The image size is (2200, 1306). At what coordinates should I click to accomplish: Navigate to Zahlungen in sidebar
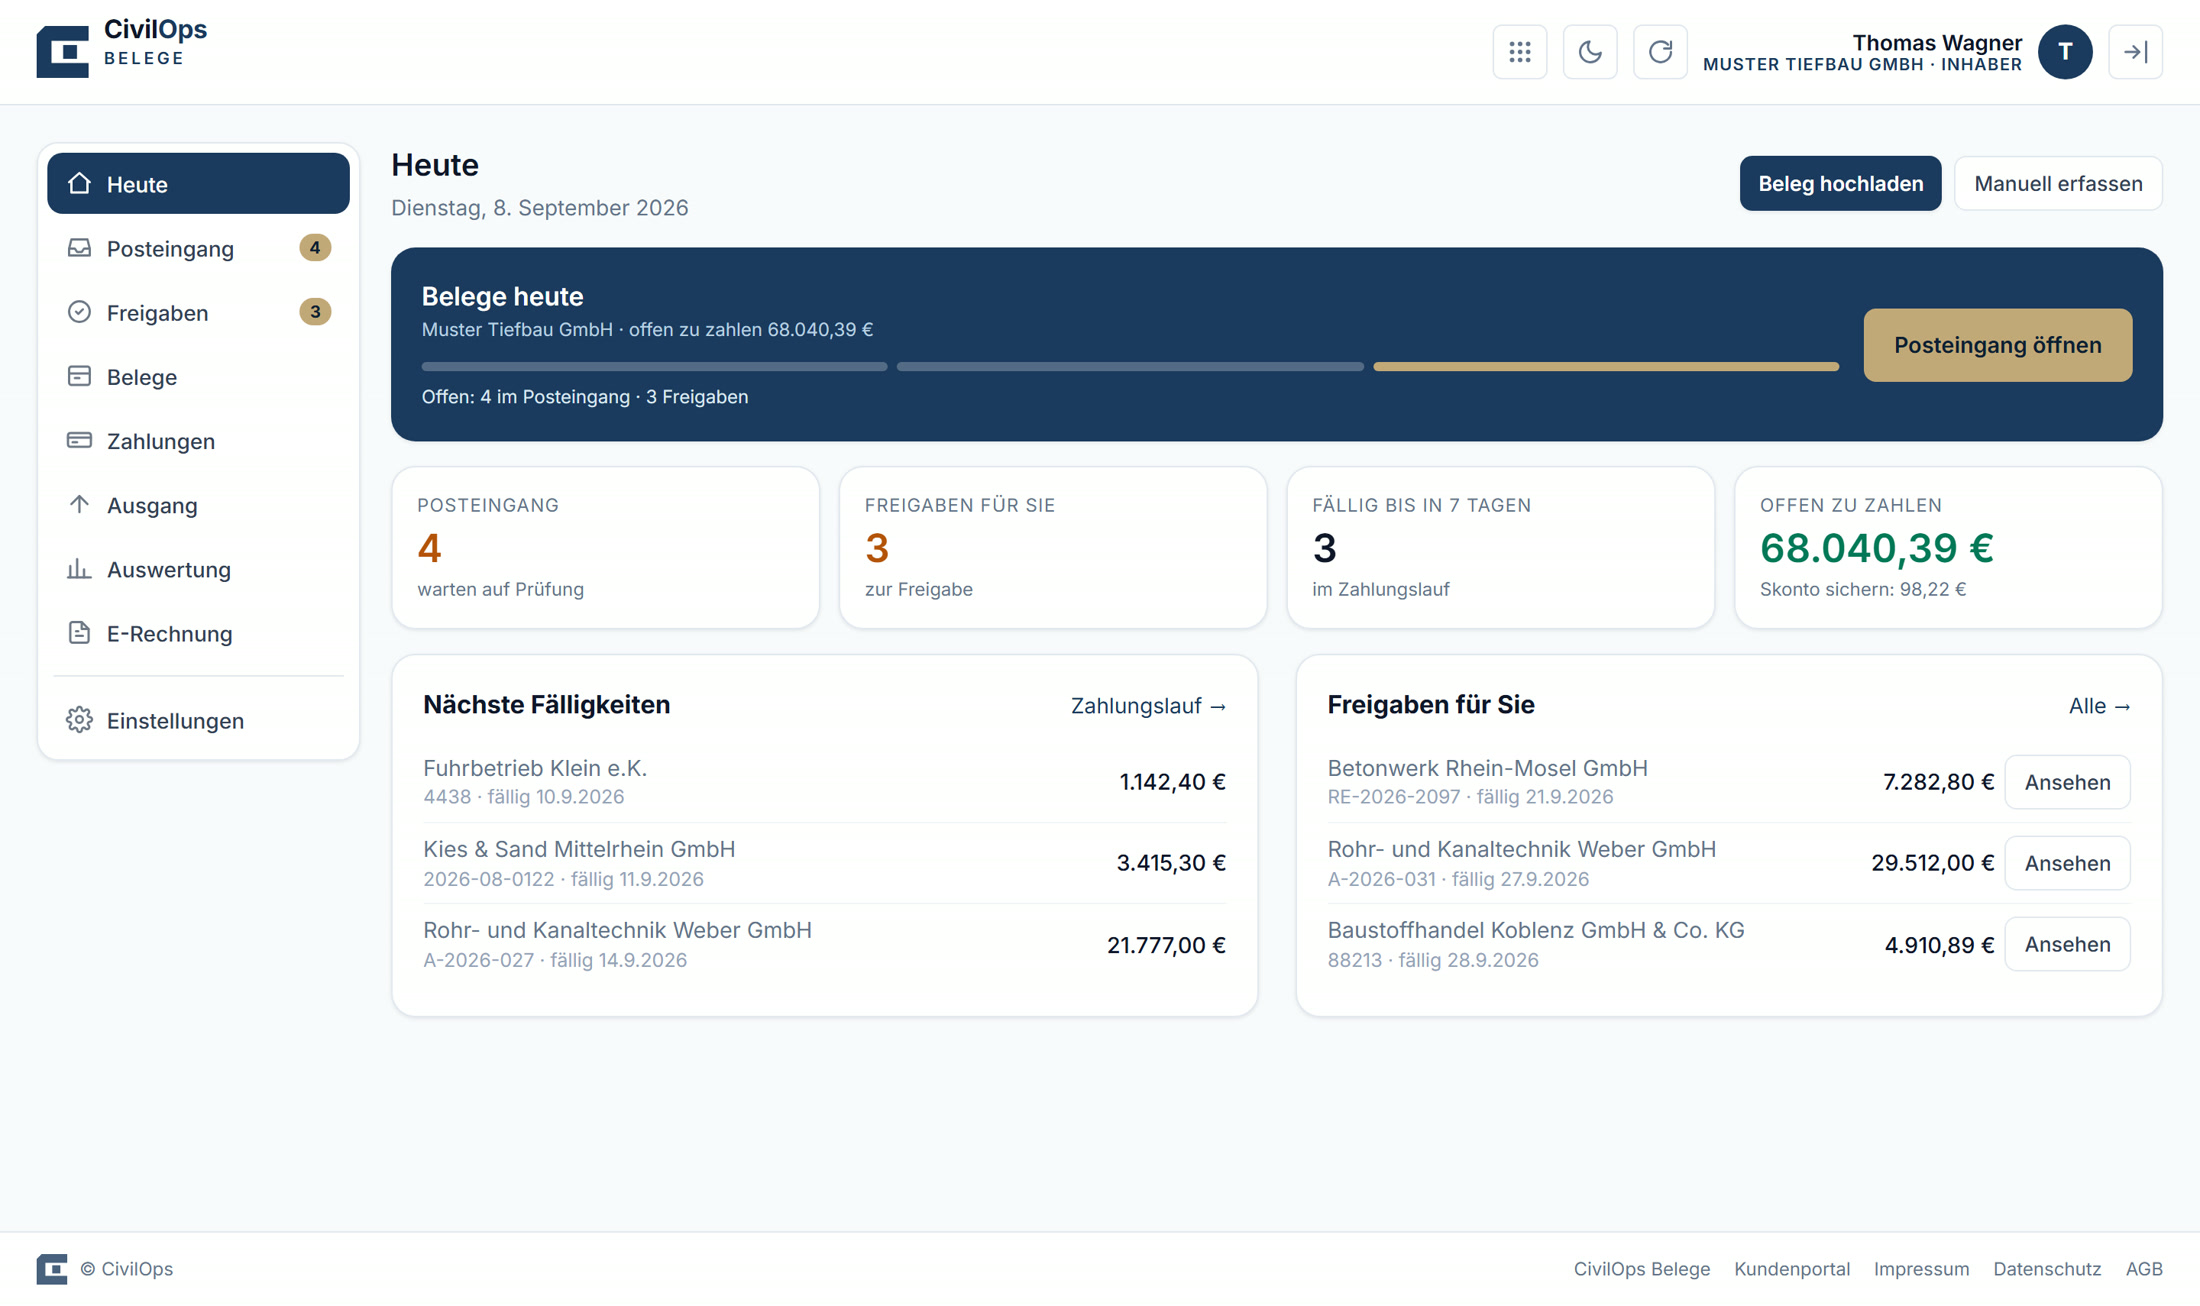198,440
